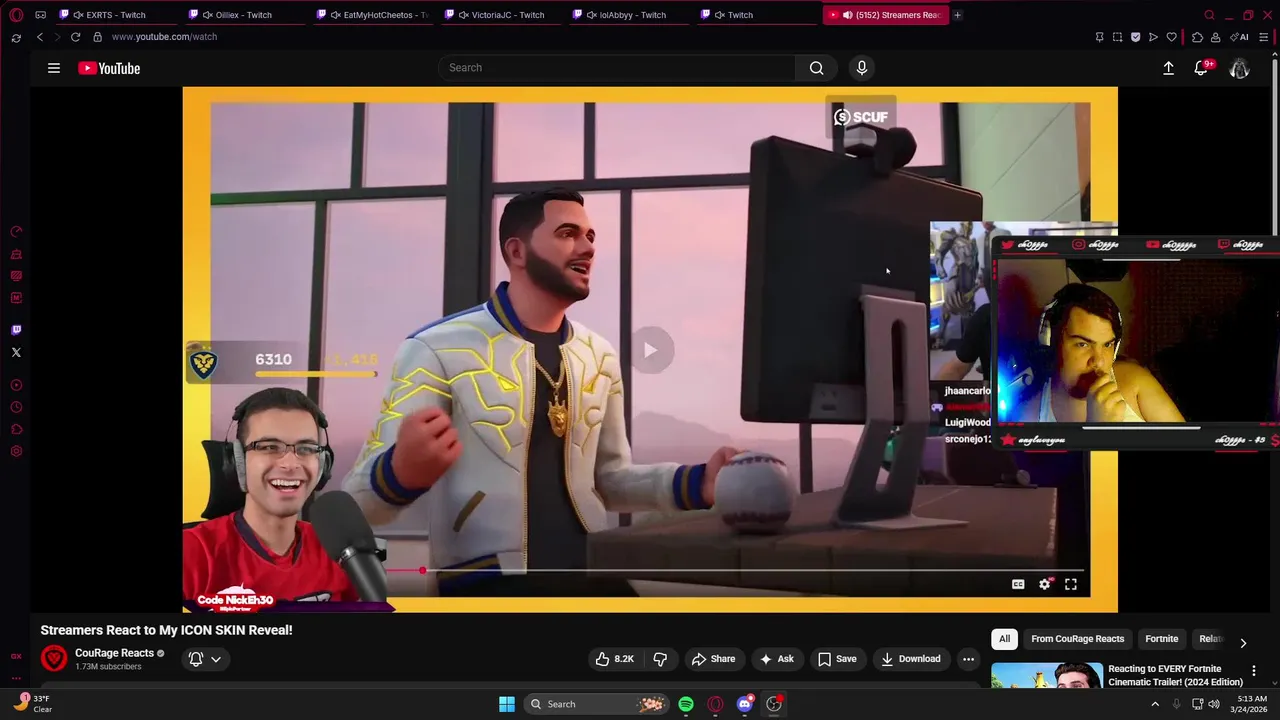Open the YouTube guide hamburger menu
Viewport: 1280px width, 720px height.
coord(54,68)
